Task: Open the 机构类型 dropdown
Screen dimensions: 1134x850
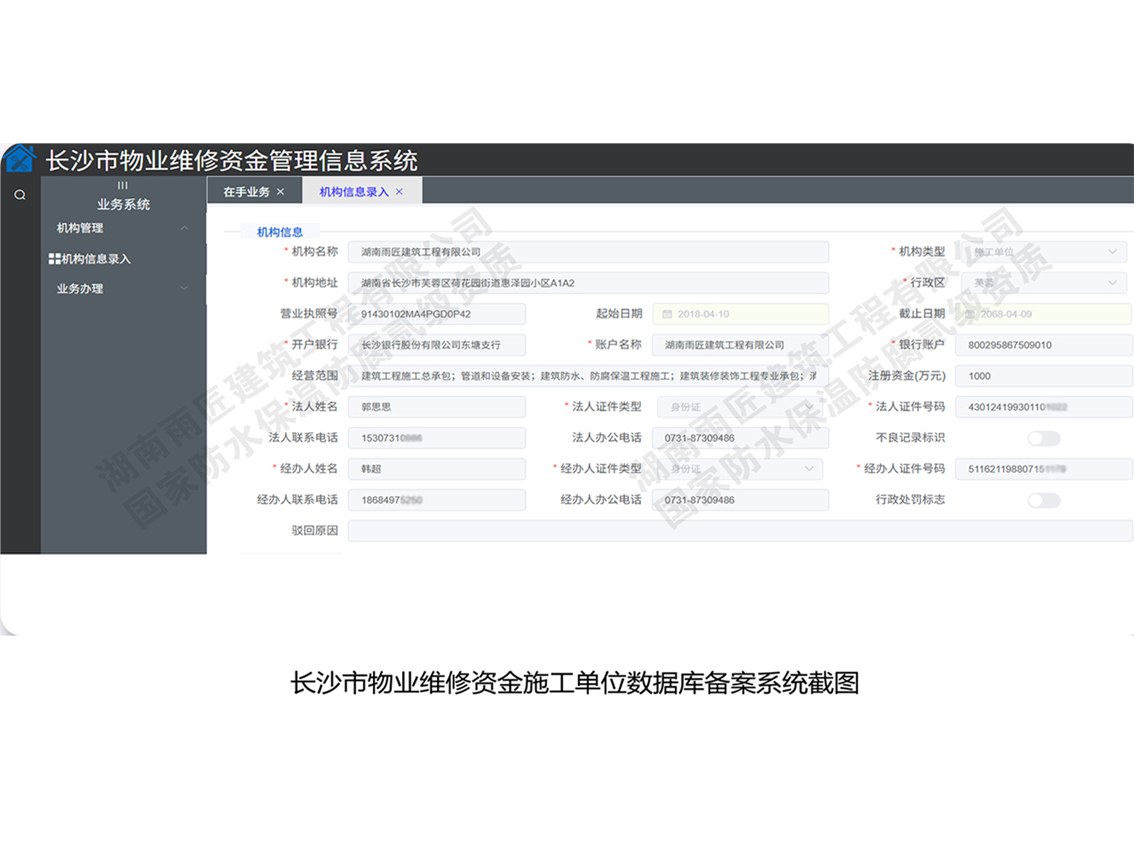Action: coord(1043,252)
